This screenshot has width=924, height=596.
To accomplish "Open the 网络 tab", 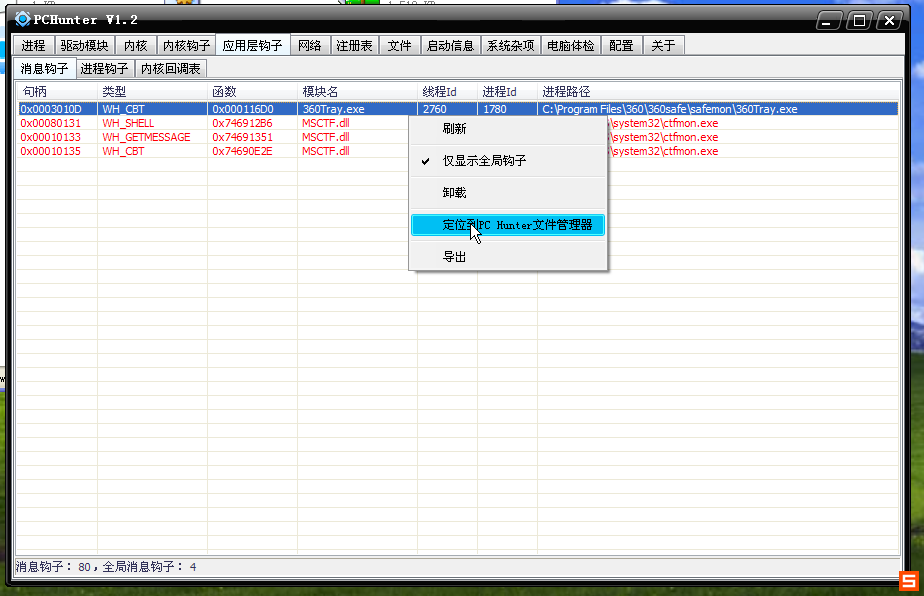I will coord(309,45).
